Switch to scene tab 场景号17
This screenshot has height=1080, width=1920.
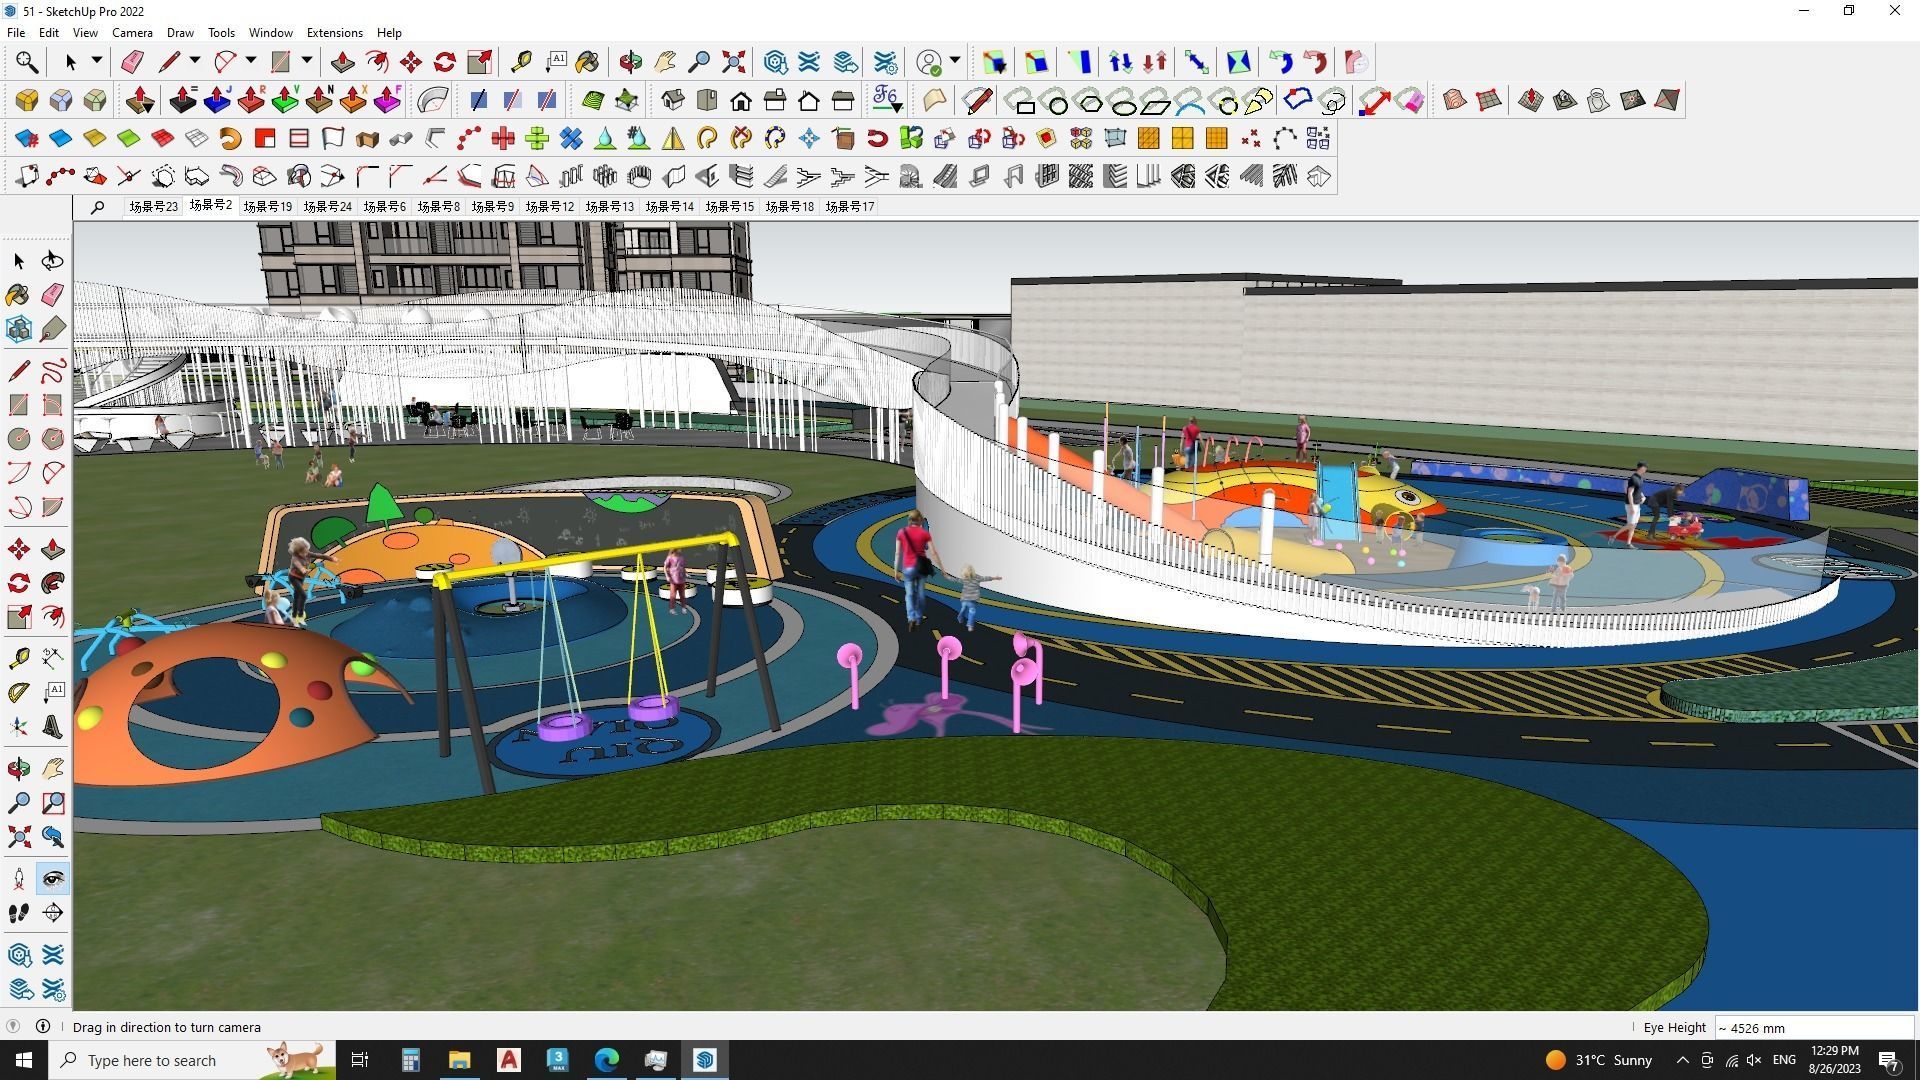coord(849,207)
